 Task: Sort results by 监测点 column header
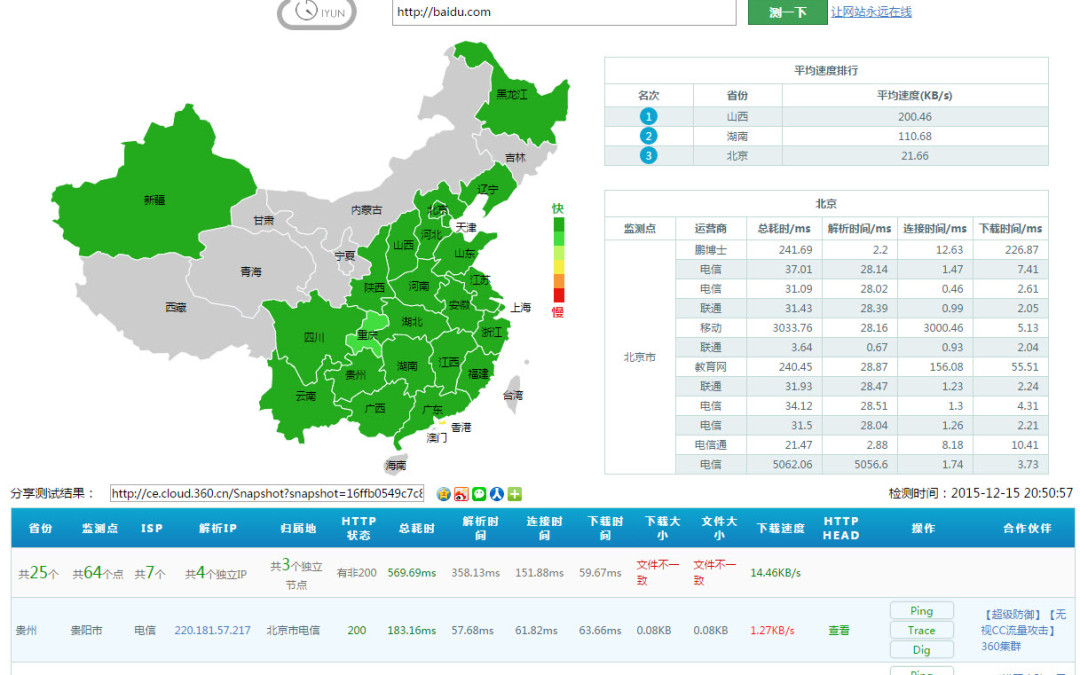(100, 528)
